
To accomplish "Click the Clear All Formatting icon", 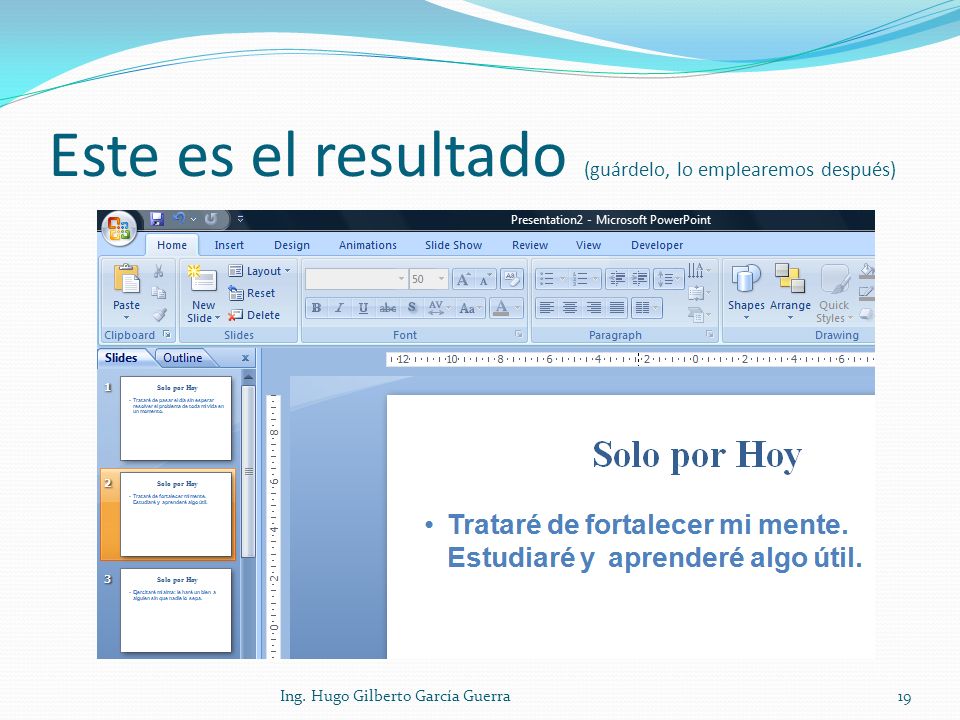I will click(x=511, y=279).
